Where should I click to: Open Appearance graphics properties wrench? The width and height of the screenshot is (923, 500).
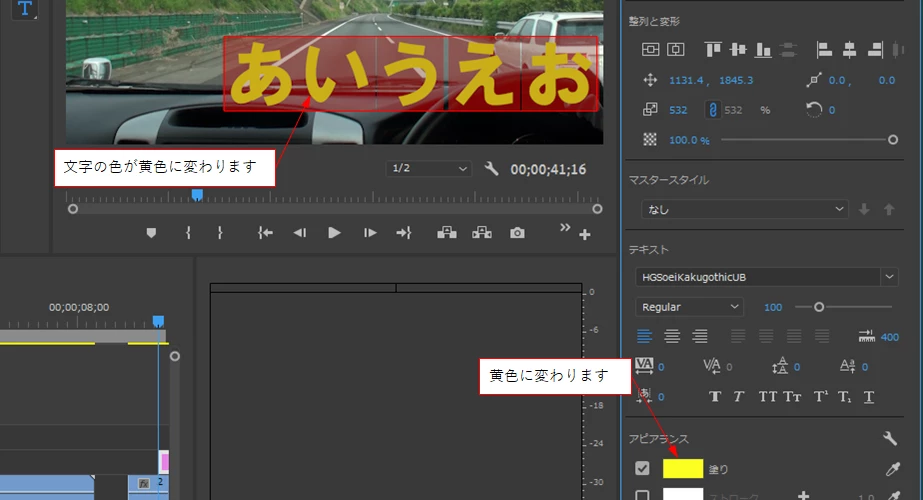click(889, 438)
